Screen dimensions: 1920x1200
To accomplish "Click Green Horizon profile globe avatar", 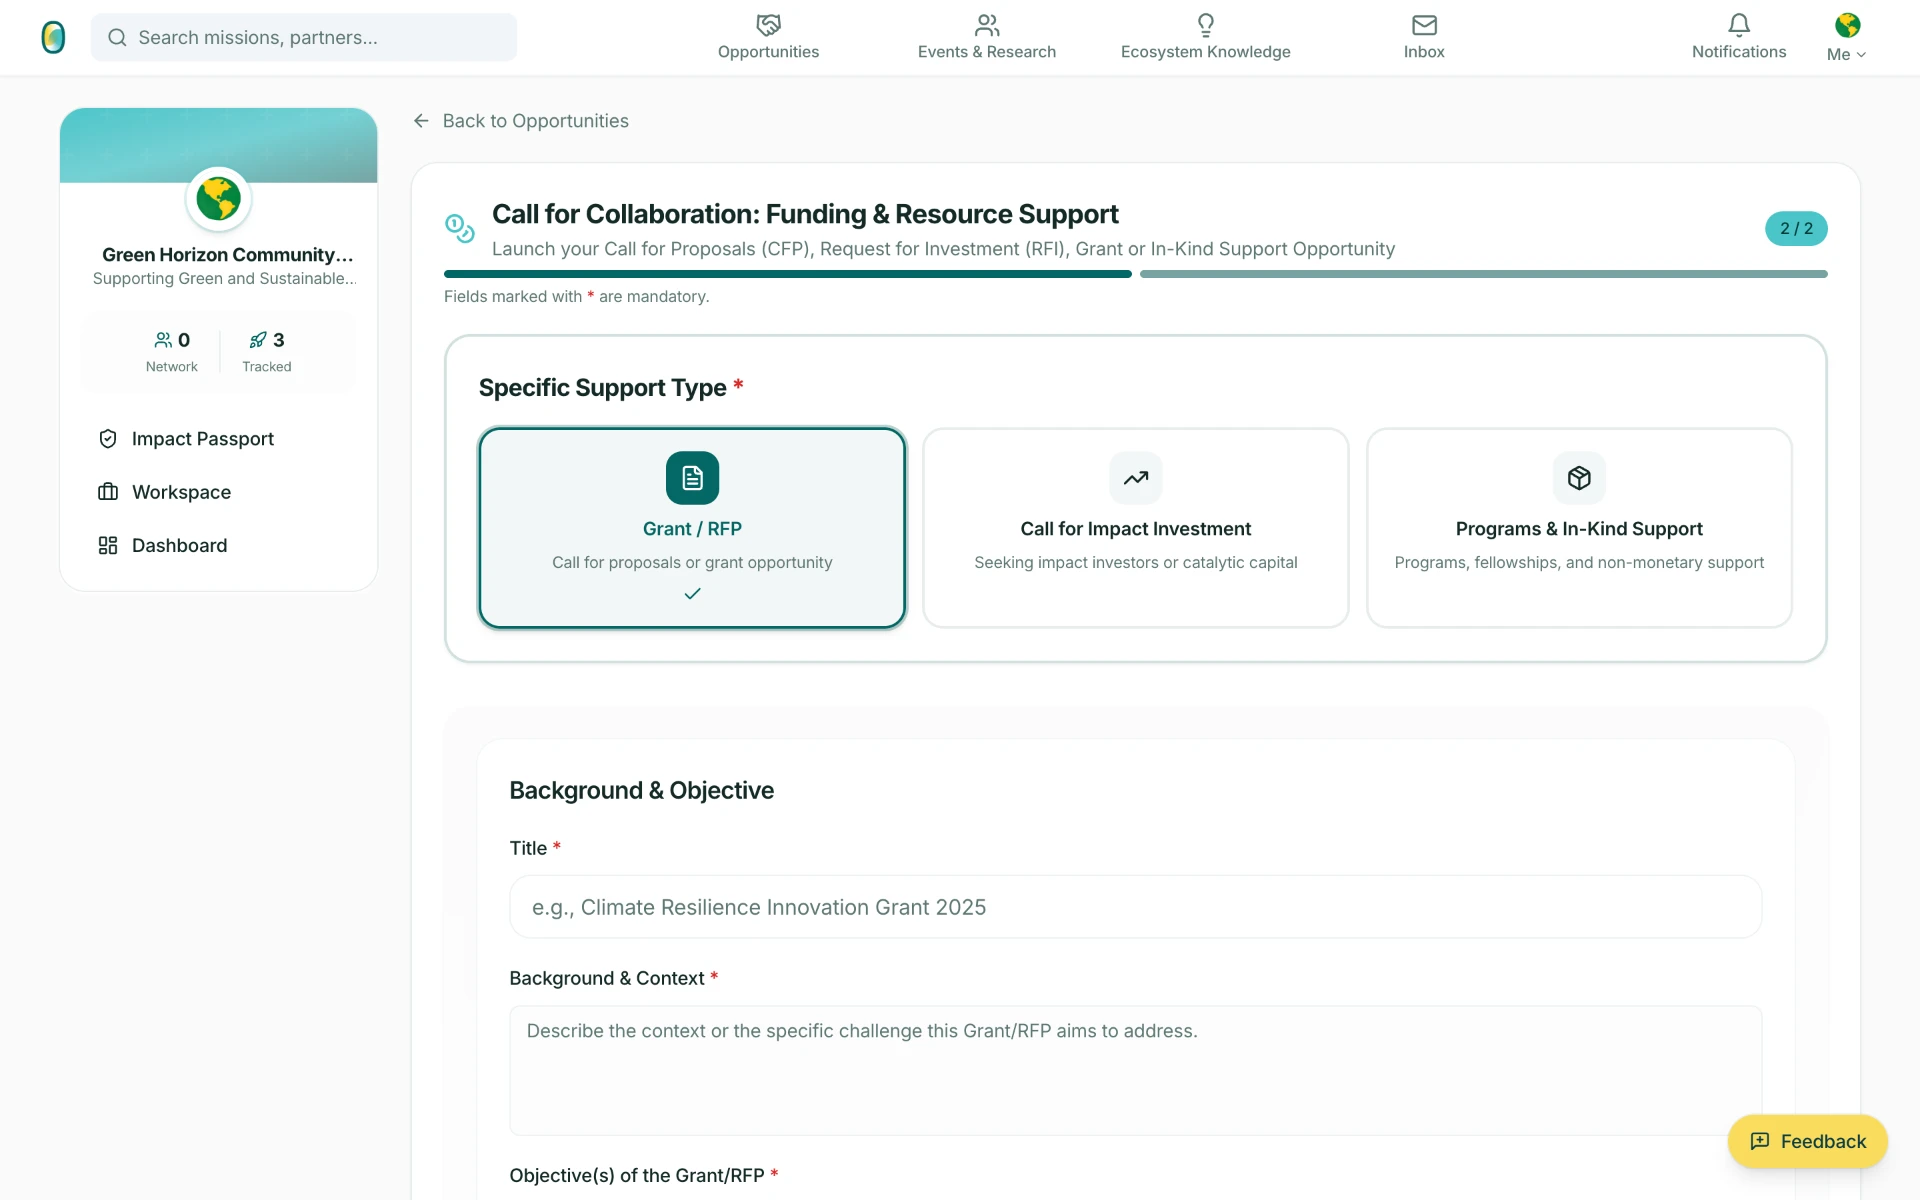I will tap(218, 199).
